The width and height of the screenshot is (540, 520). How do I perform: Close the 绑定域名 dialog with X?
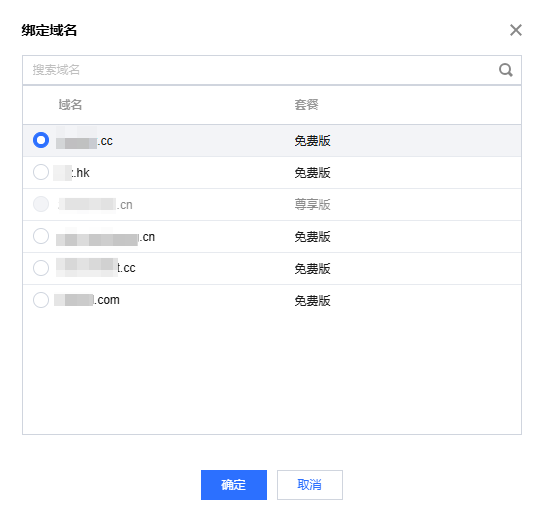point(516,30)
